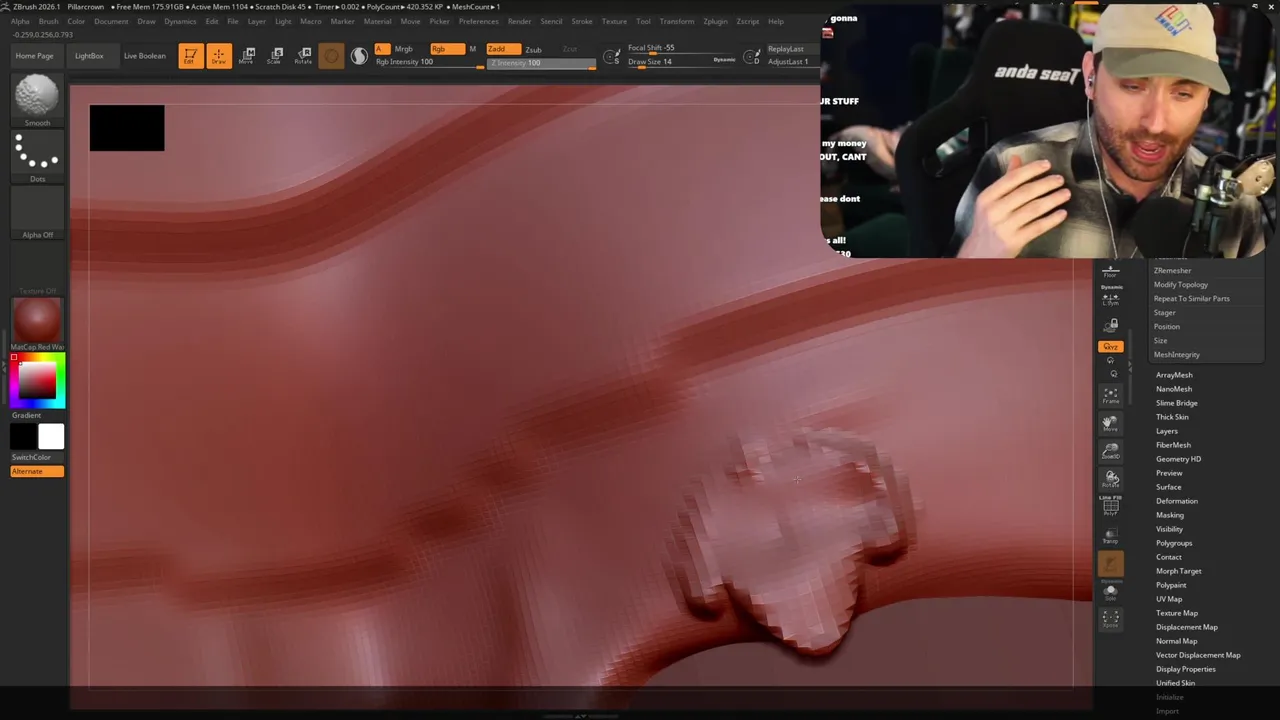Click the Frame view icon
Screen dimensions: 1280x720
tap(1111, 395)
